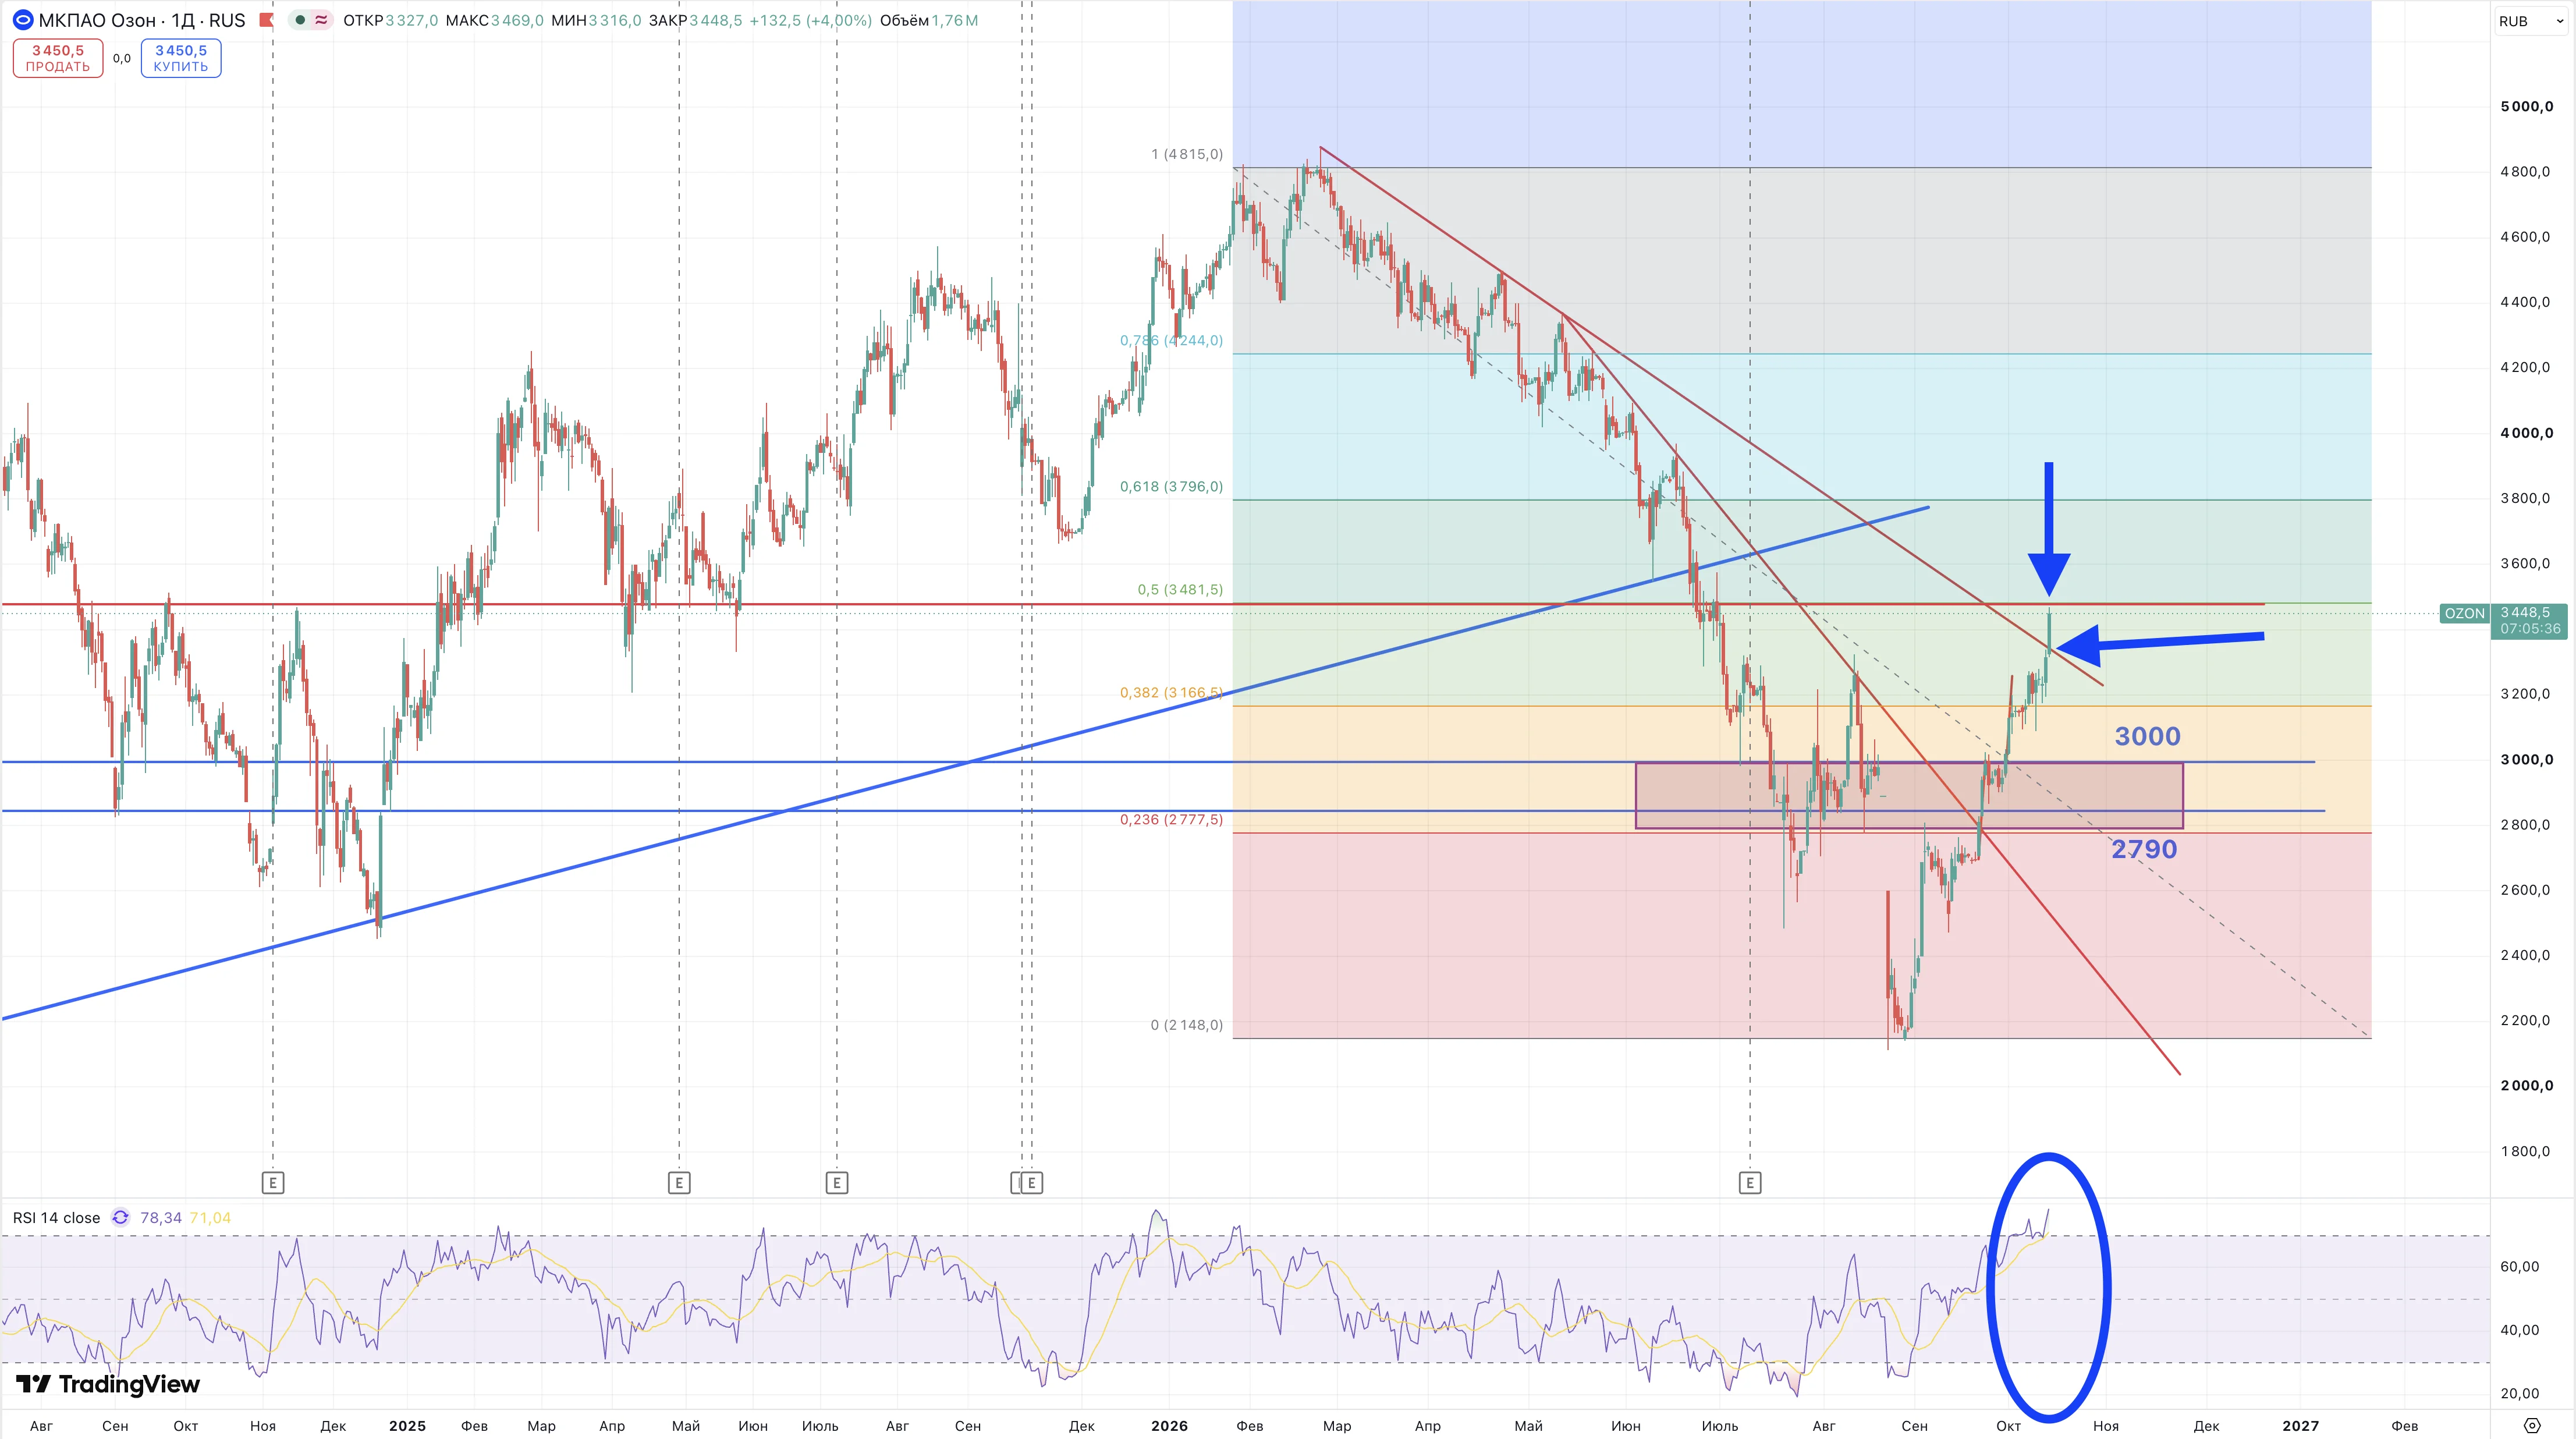
Task: Click the 5000,0 price axis label
Action: point(2526,107)
